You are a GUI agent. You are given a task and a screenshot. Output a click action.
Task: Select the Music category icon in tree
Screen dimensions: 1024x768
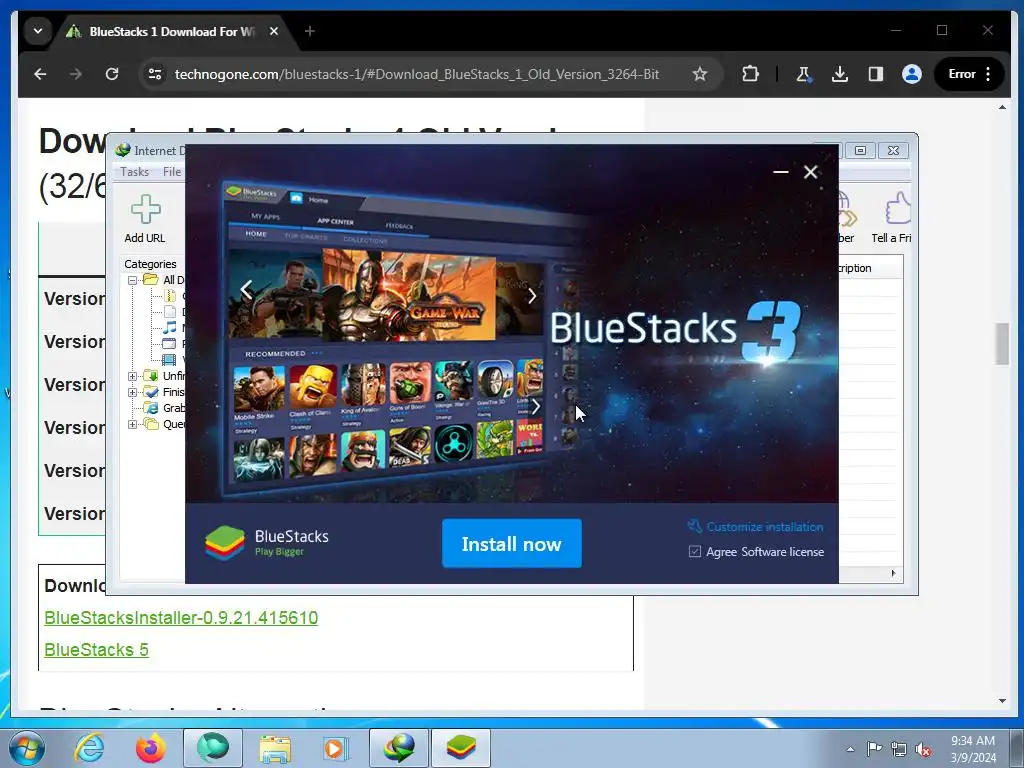pos(170,328)
